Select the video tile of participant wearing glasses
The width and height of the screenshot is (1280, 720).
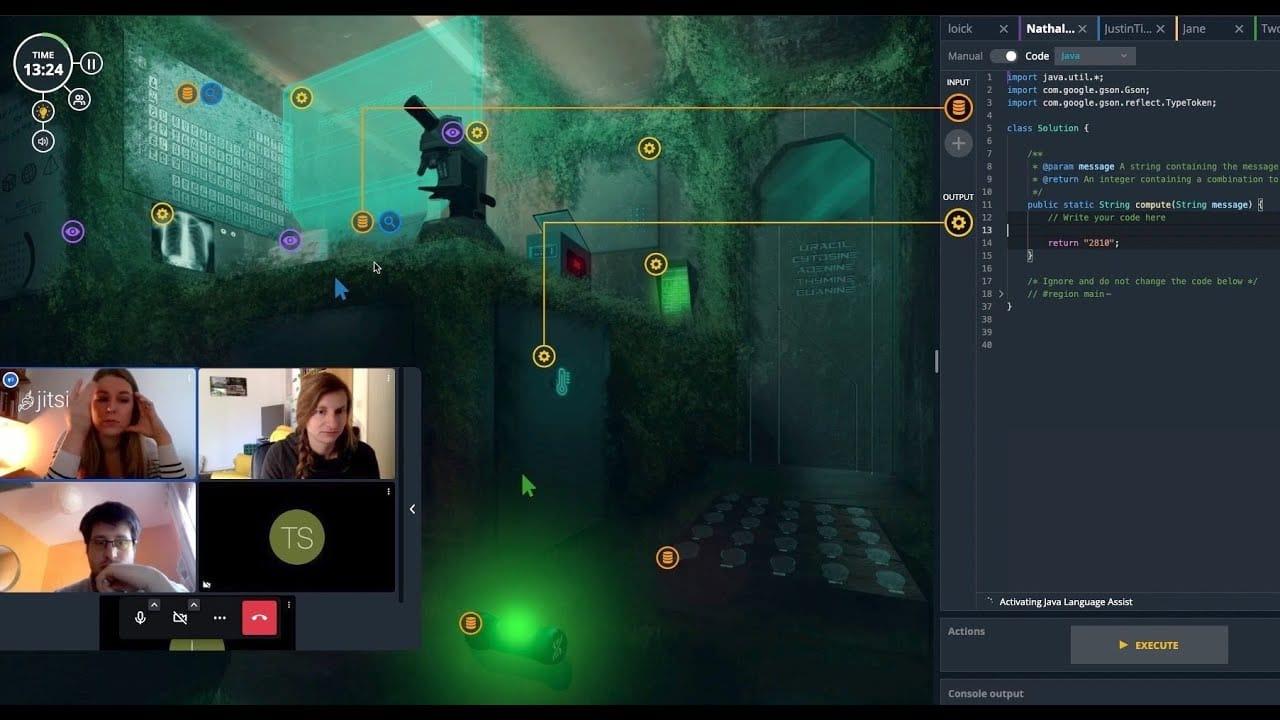pyautogui.click(x=97, y=537)
